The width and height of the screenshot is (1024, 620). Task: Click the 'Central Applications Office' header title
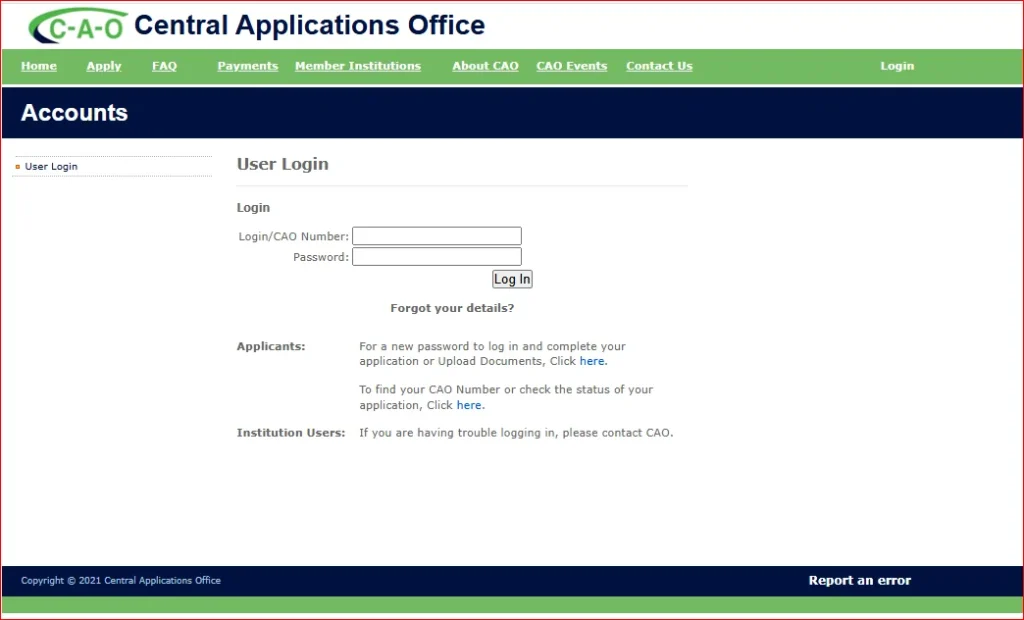click(310, 25)
